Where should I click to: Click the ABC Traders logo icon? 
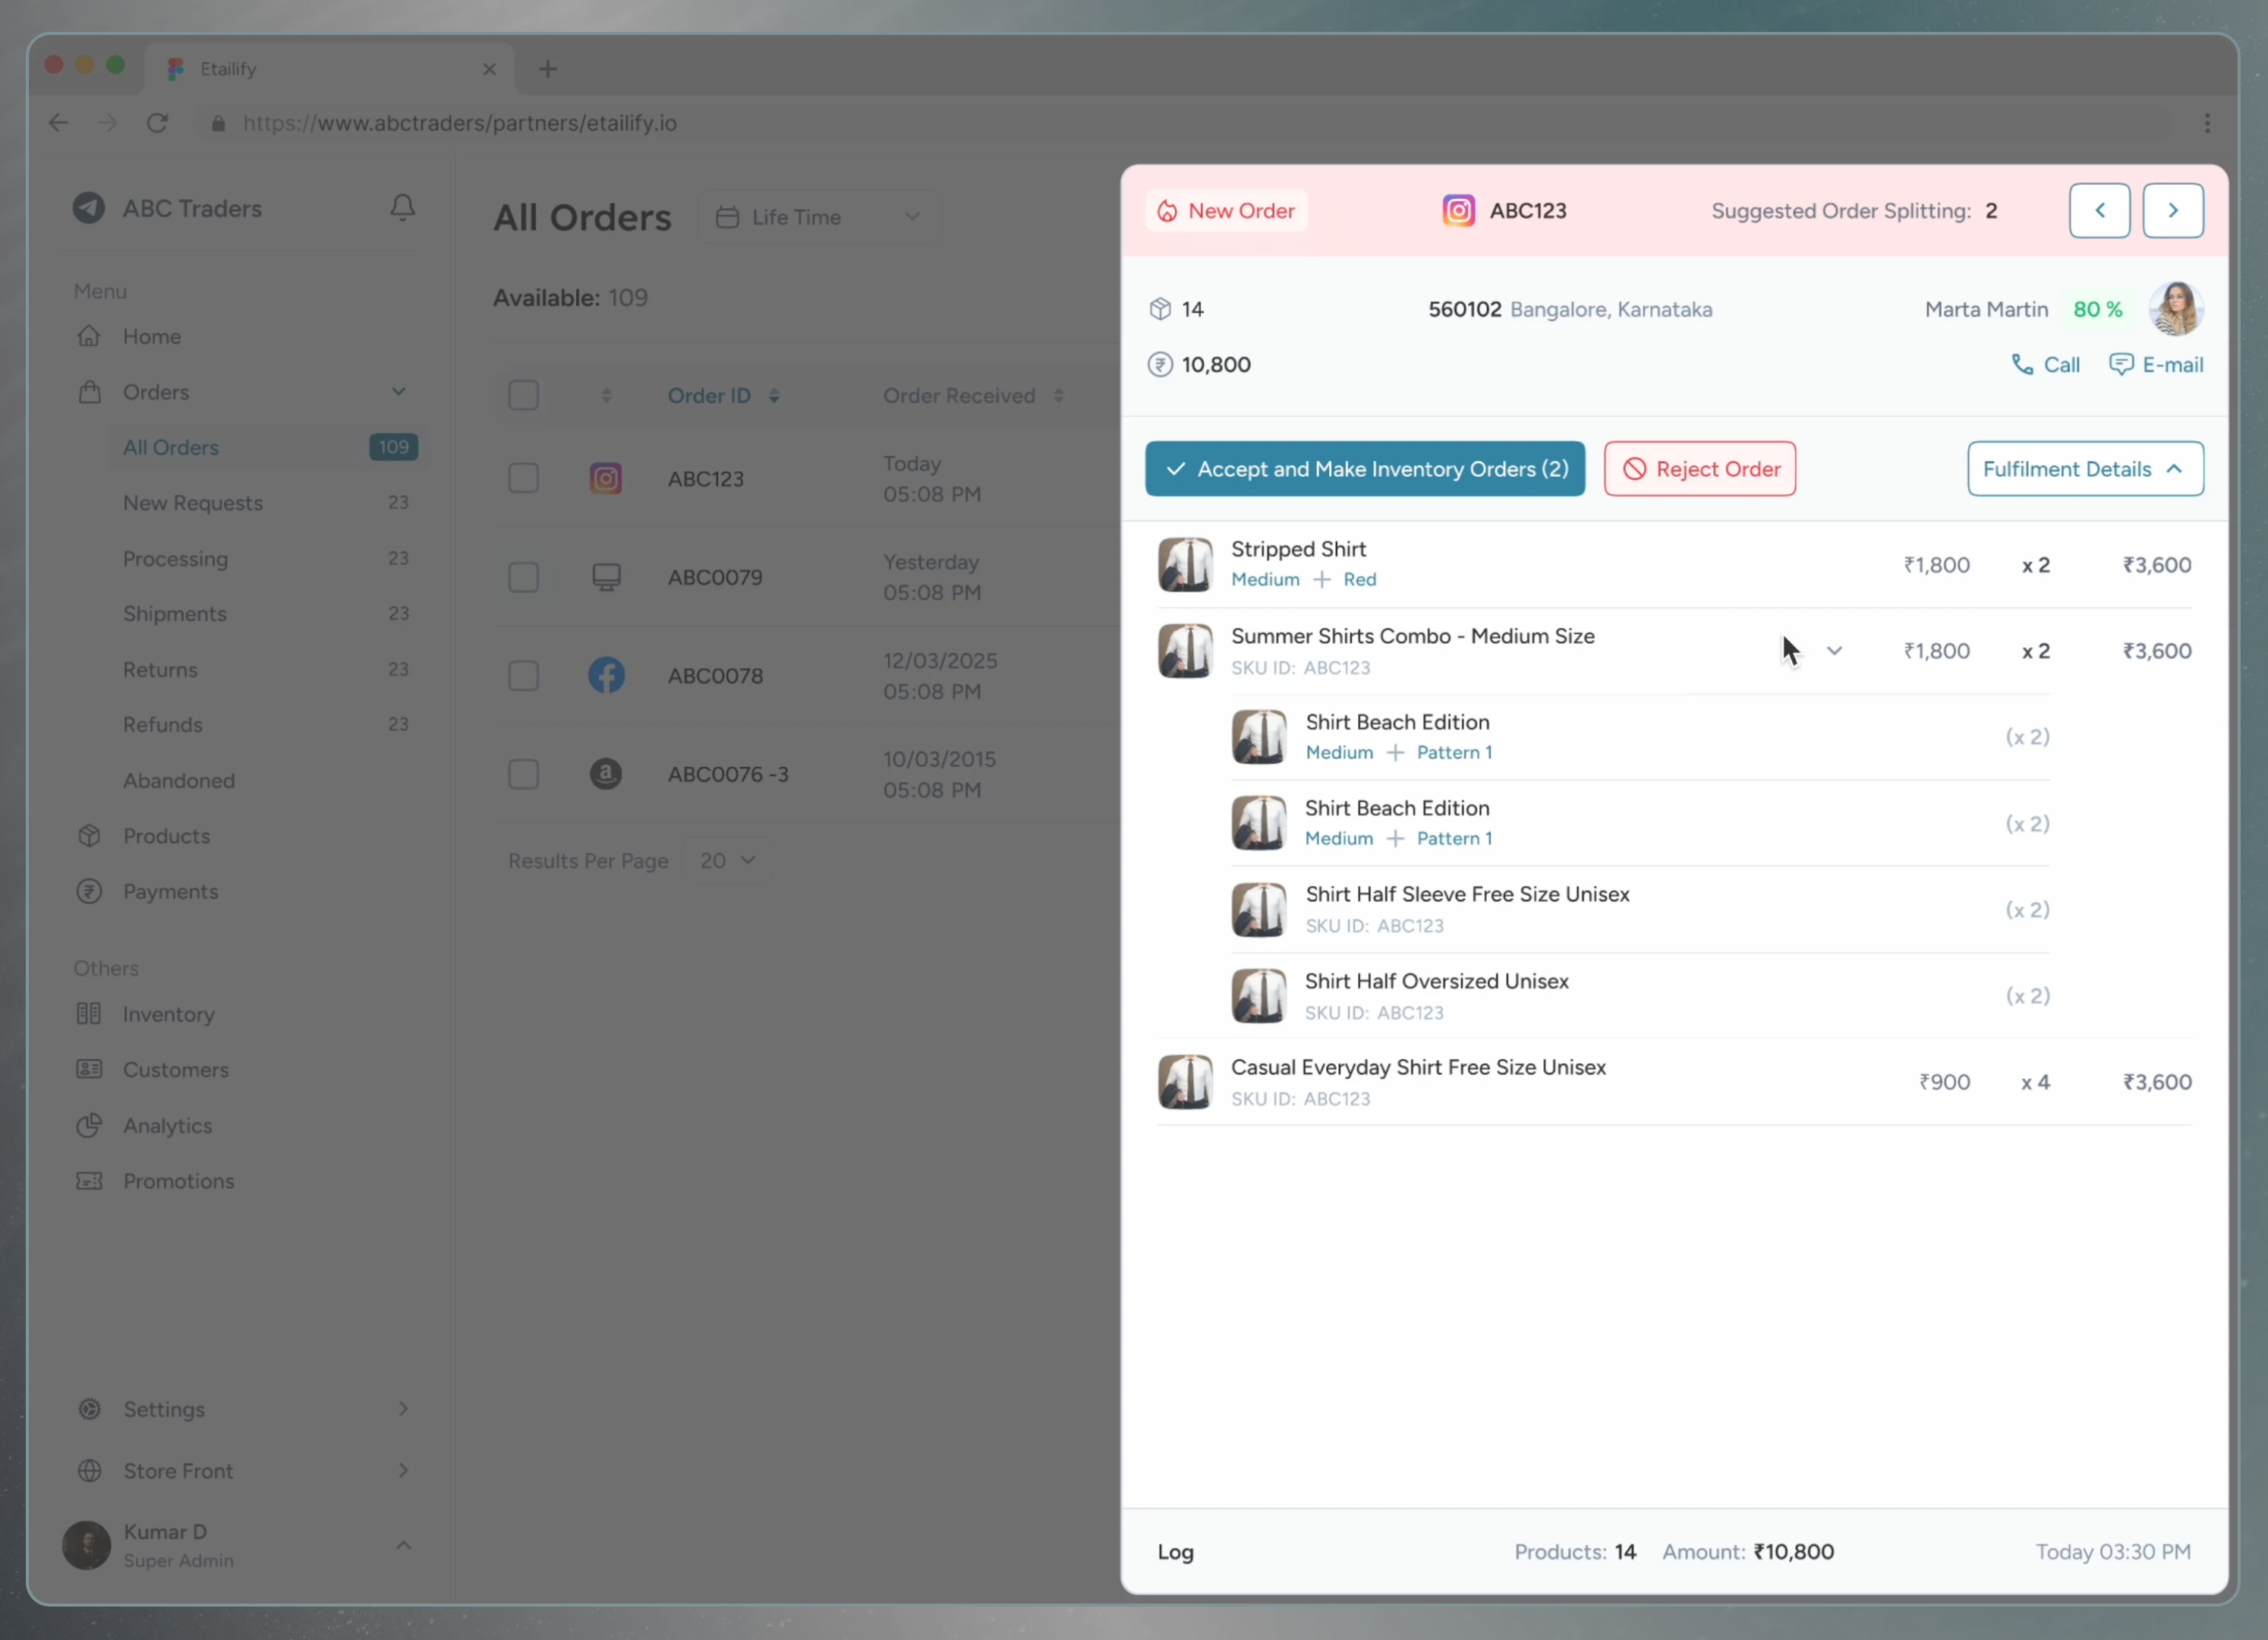(89, 208)
